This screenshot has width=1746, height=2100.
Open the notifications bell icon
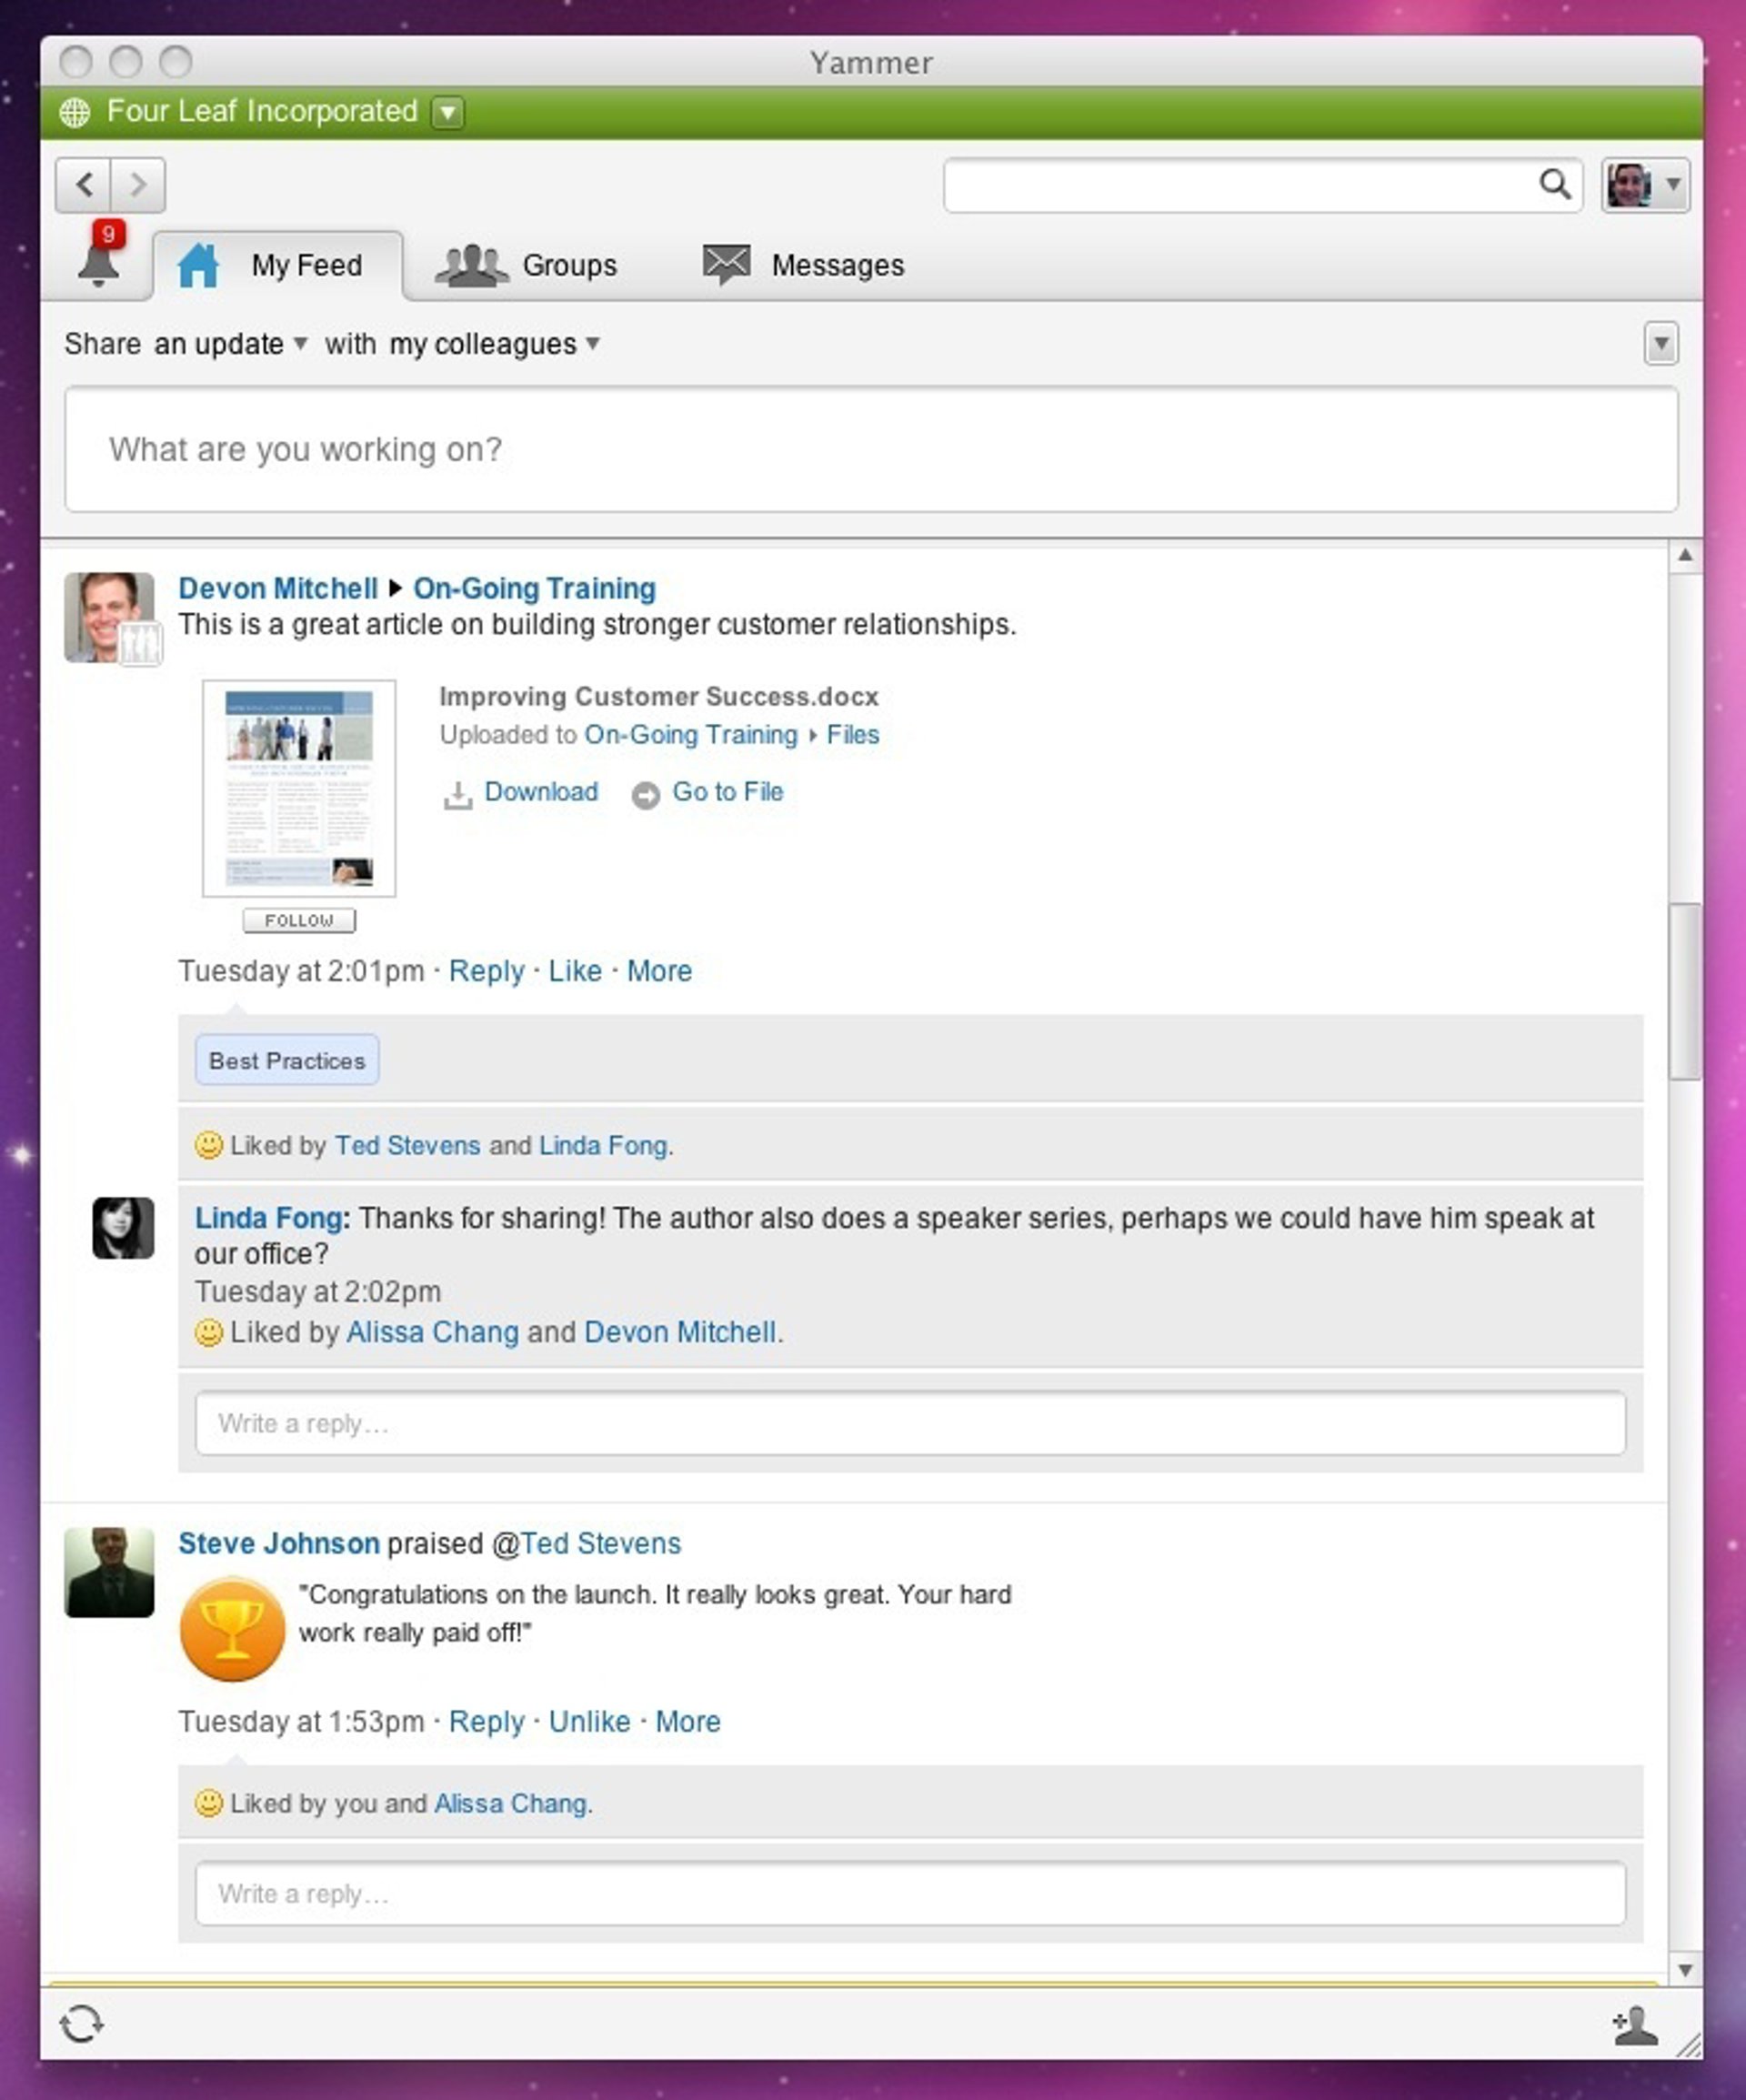coord(99,263)
